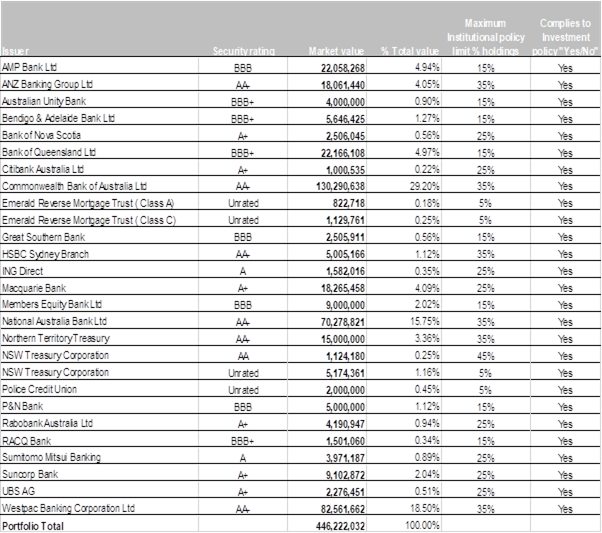Select the 15.75% total value cell

tap(425, 321)
